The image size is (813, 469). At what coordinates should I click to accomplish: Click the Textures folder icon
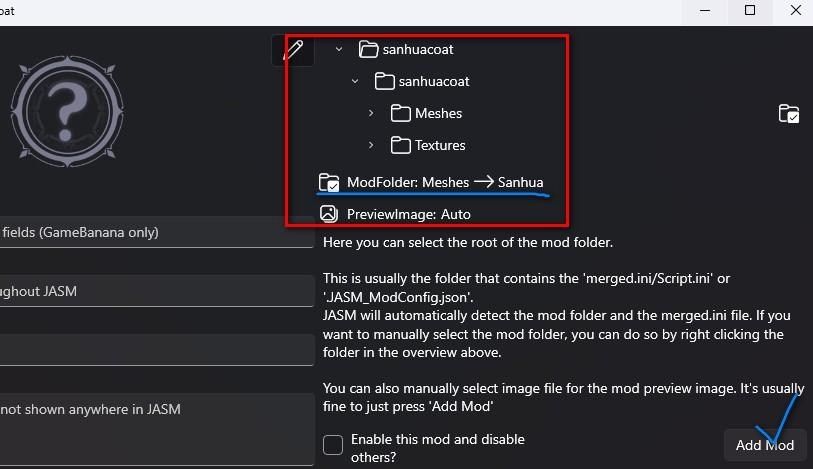tap(400, 145)
